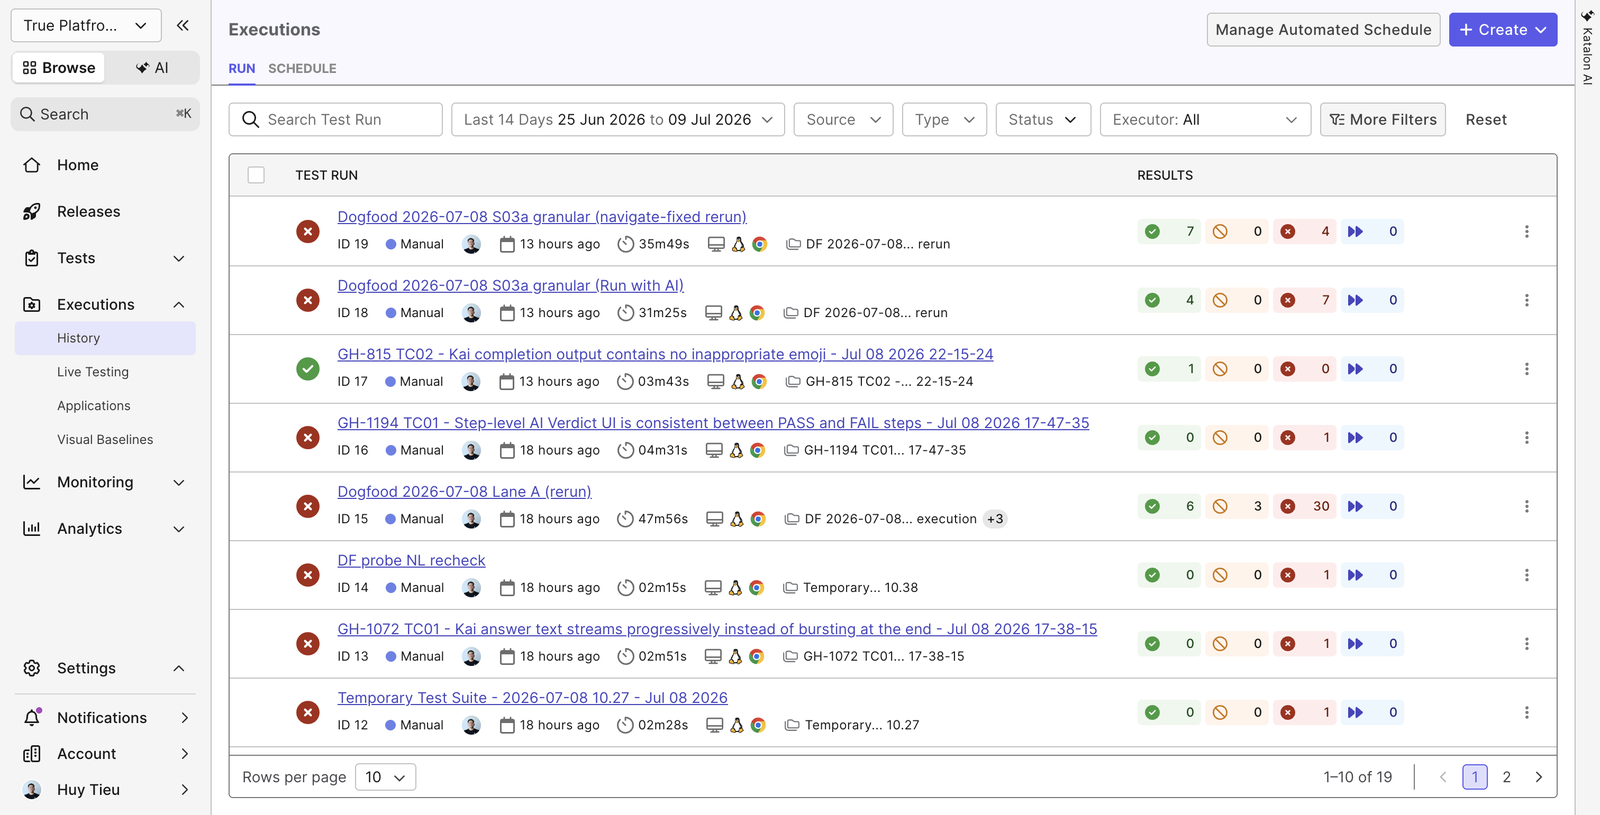
Task: Open row actions menu for ID 15
Action: pos(1527,506)
